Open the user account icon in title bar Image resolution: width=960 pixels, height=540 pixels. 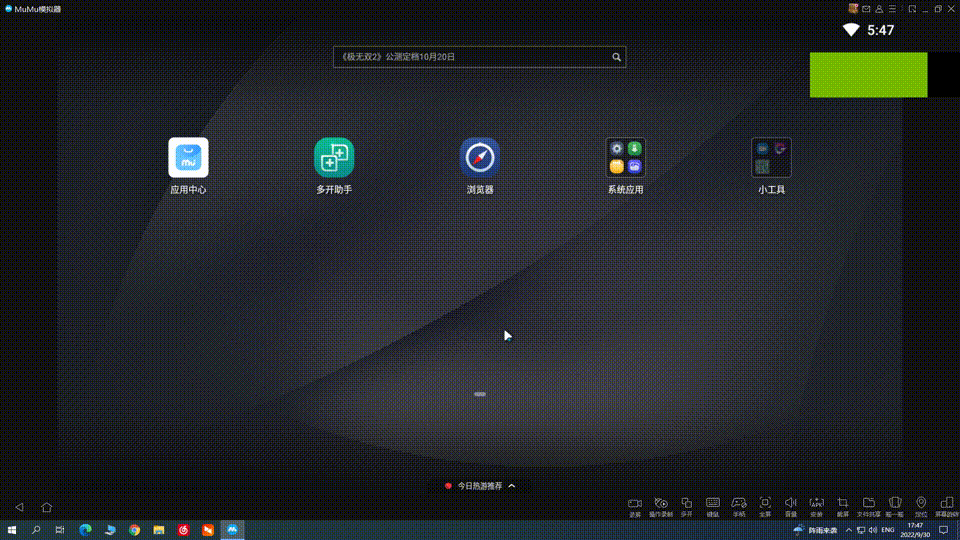[x=879, y=9]
